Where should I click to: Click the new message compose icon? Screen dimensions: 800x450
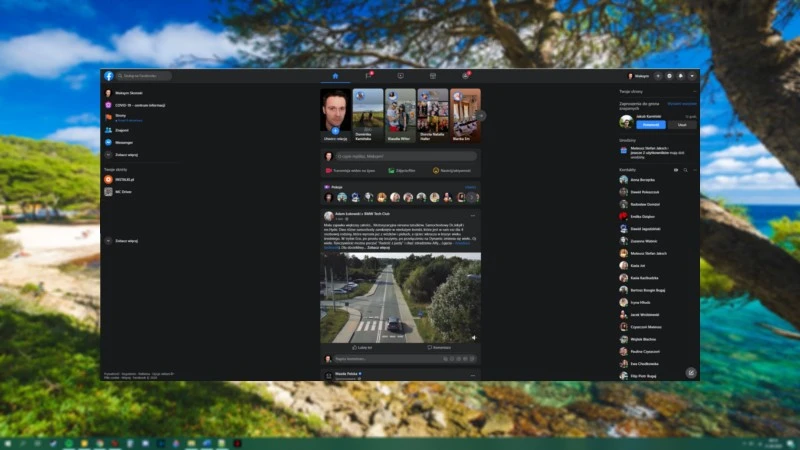coord(690,372)
